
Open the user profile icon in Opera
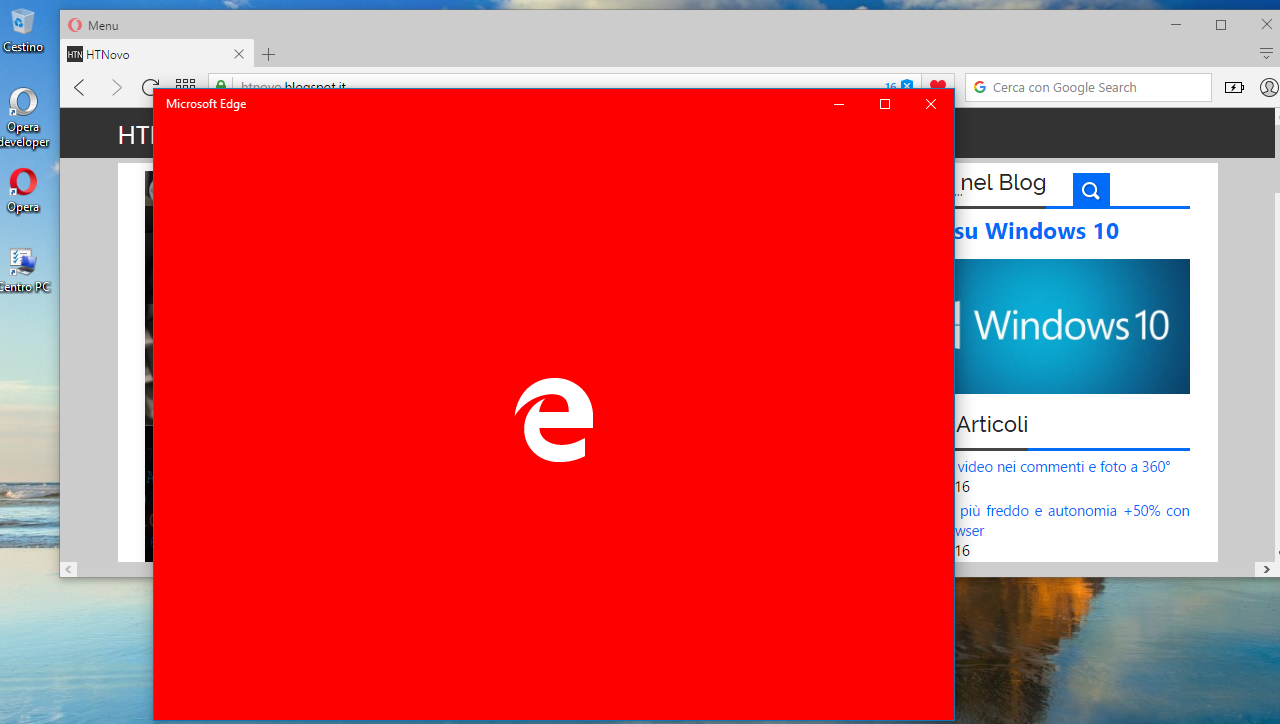click(1269, 87)
